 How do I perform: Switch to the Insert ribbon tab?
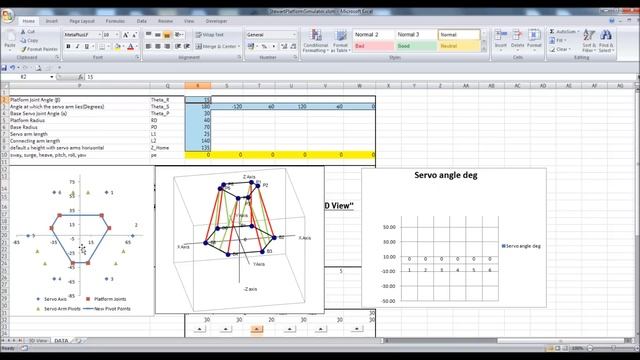(51, 21)
